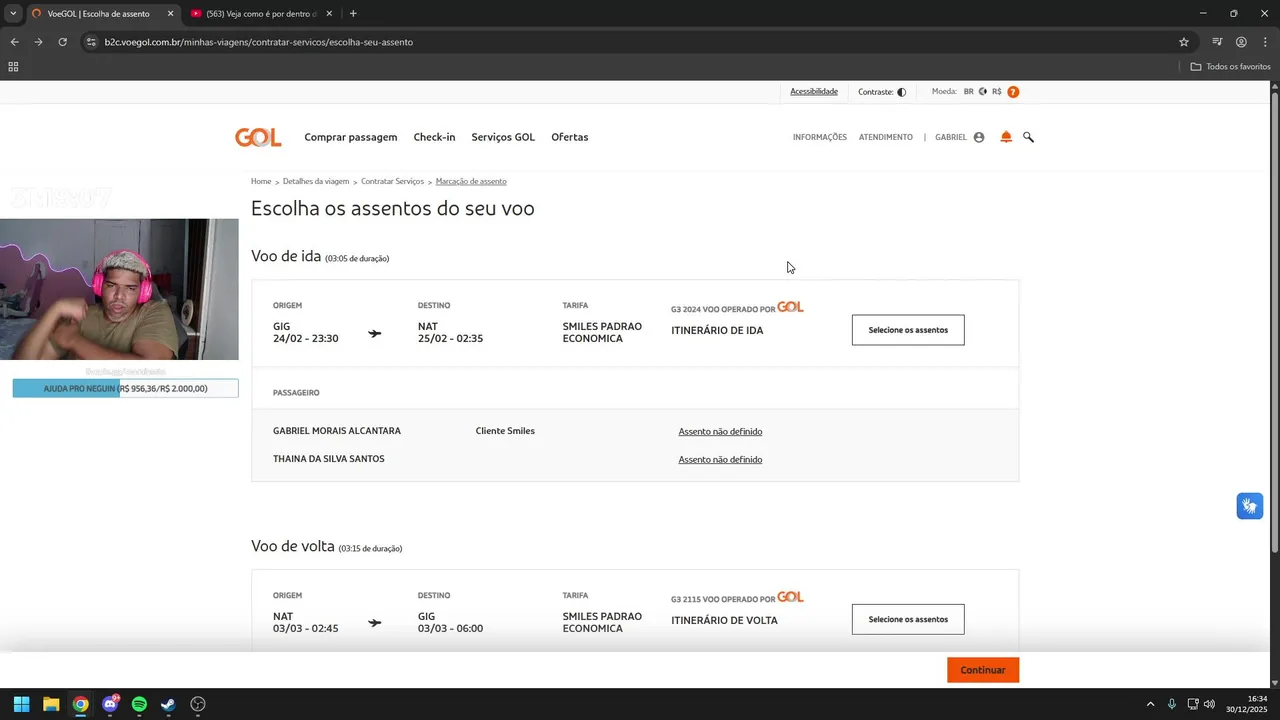Click the streamer webcam overlay
This screenshot has height=720, width=1280.
pos(119,289)
